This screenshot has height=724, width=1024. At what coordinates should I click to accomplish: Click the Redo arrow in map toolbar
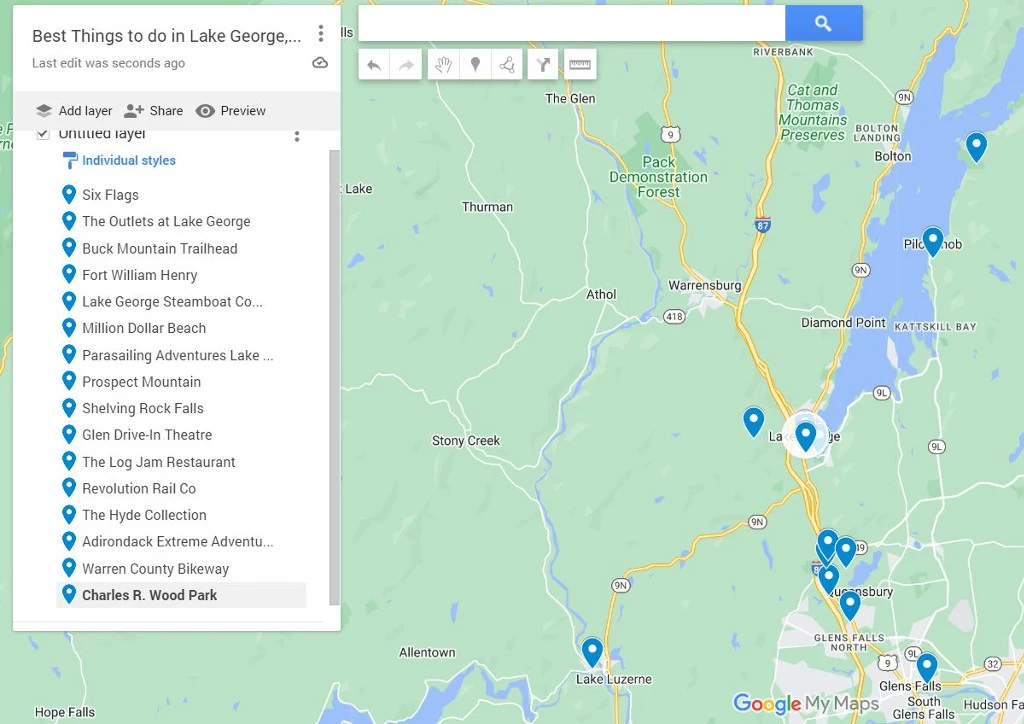click(x=406, y=65)
